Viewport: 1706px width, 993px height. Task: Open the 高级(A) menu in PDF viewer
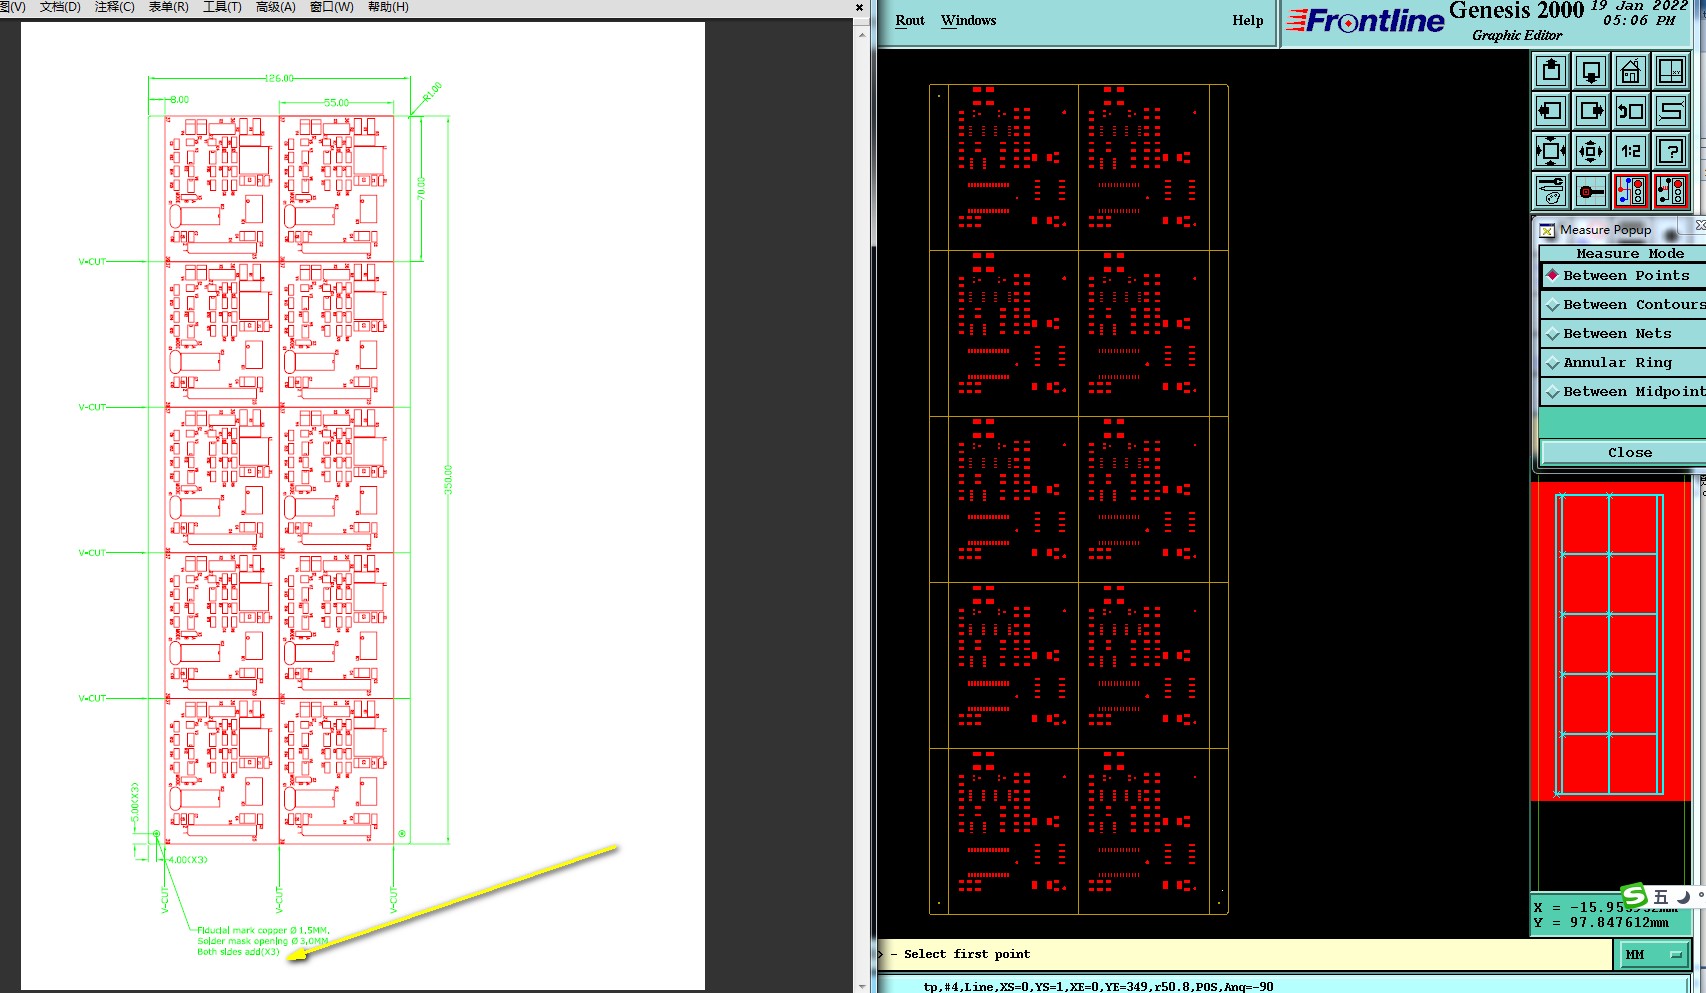(x=276, y=7)
